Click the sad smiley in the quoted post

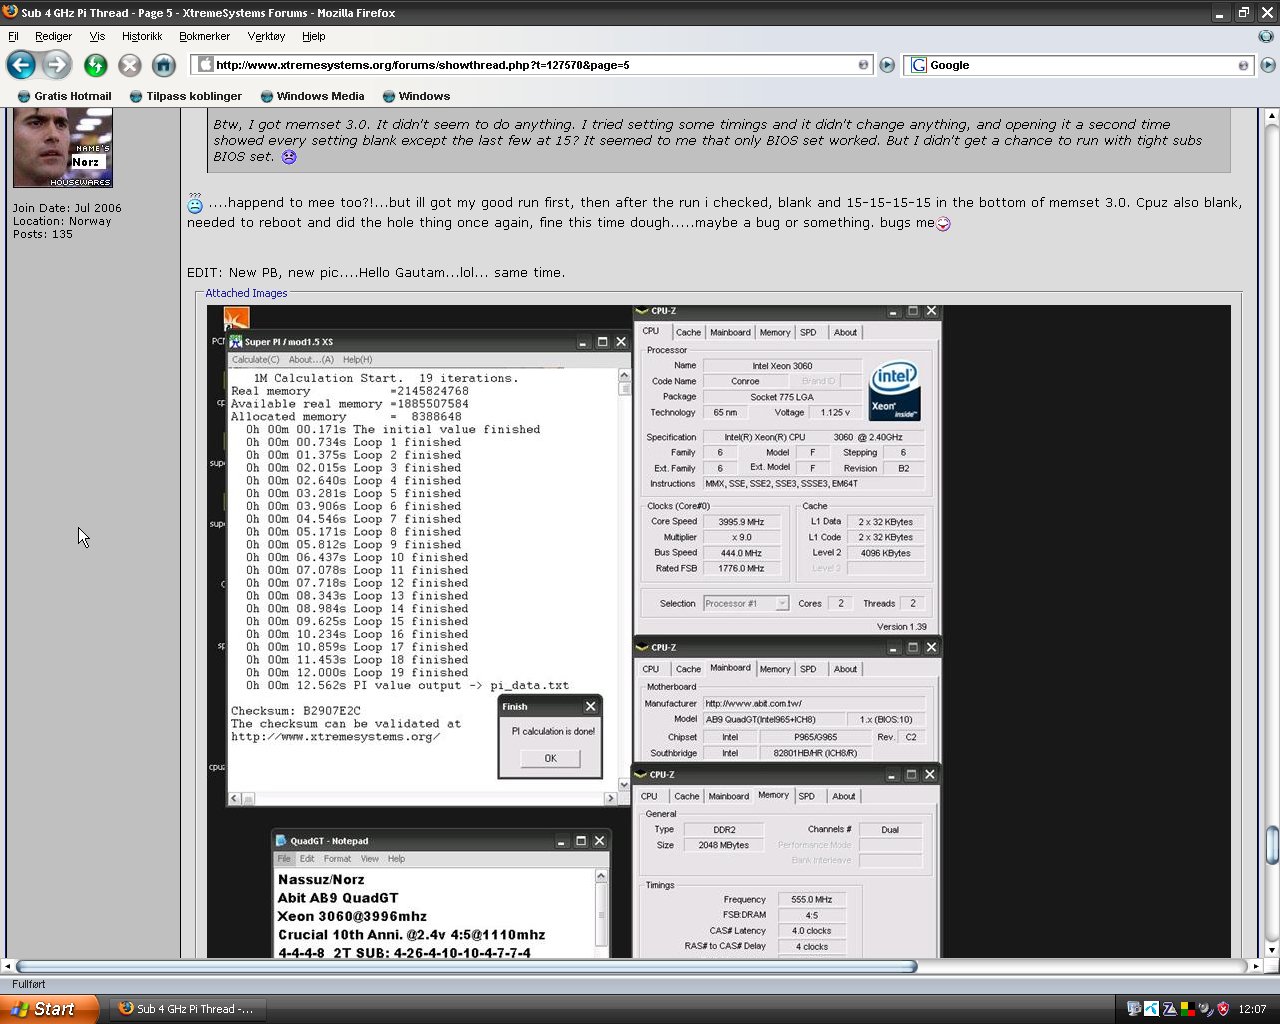[289, 157]
